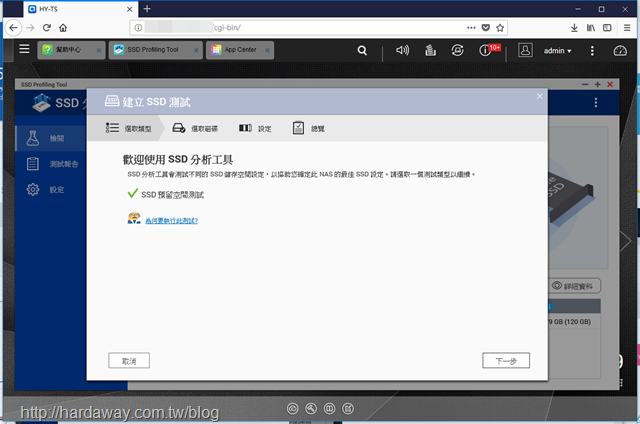The height and width of the screenshot is (424, 640).
Task: Bookmark the page with the star icon
Action: pos(500,28)
